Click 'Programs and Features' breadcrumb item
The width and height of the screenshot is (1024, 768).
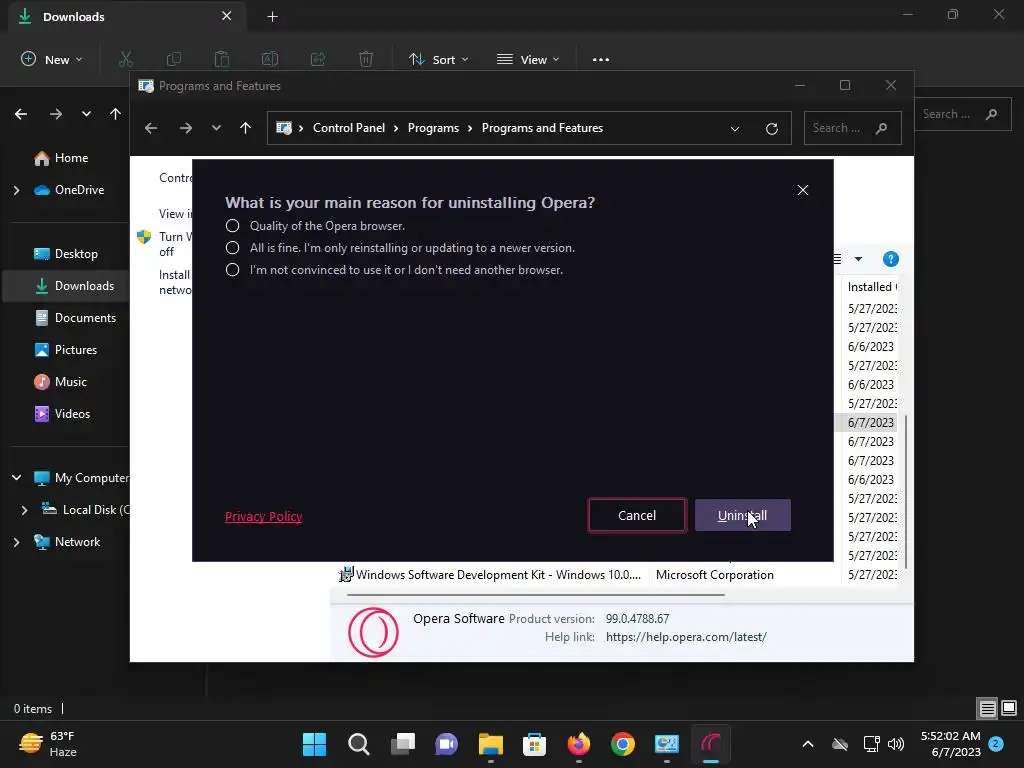click(x=542, y=128)
